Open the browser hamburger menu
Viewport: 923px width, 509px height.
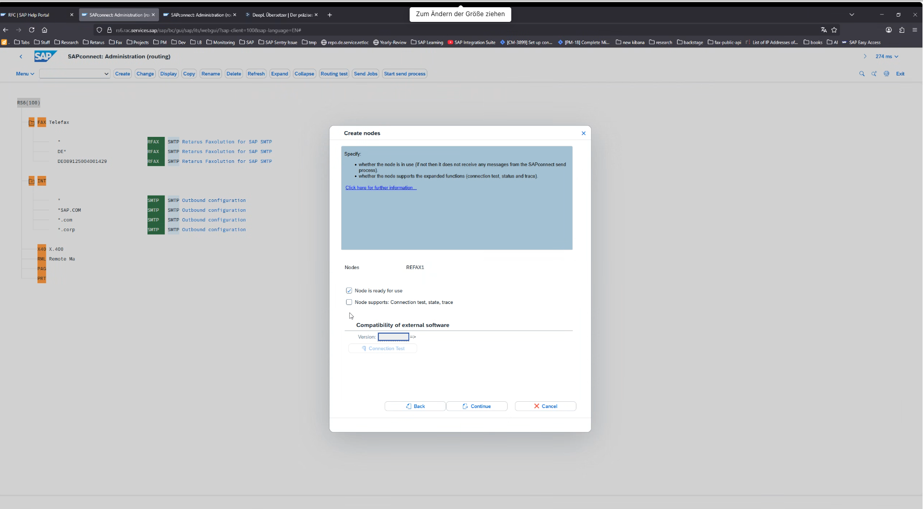click(x=915, y=30)
